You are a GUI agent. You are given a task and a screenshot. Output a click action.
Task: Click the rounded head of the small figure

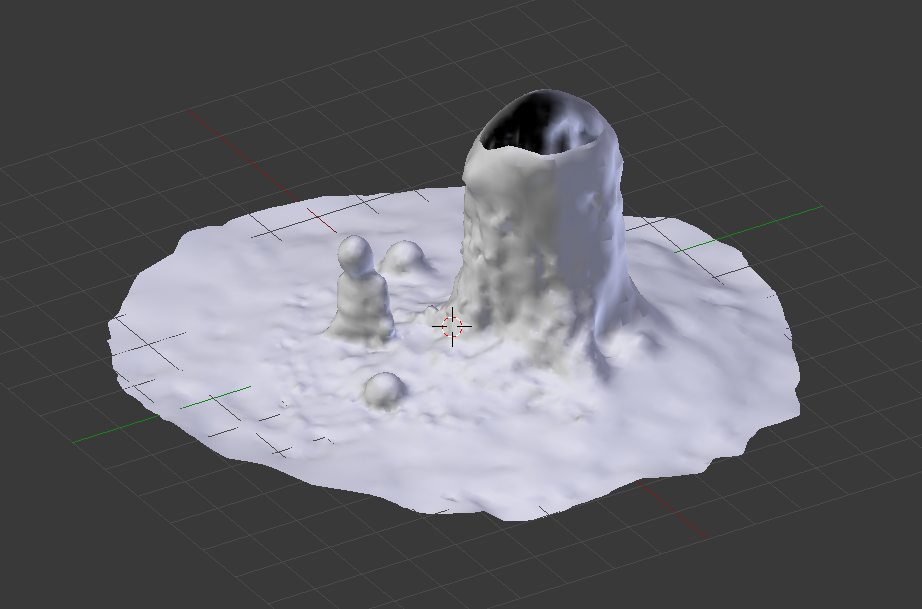click(356, 254)
